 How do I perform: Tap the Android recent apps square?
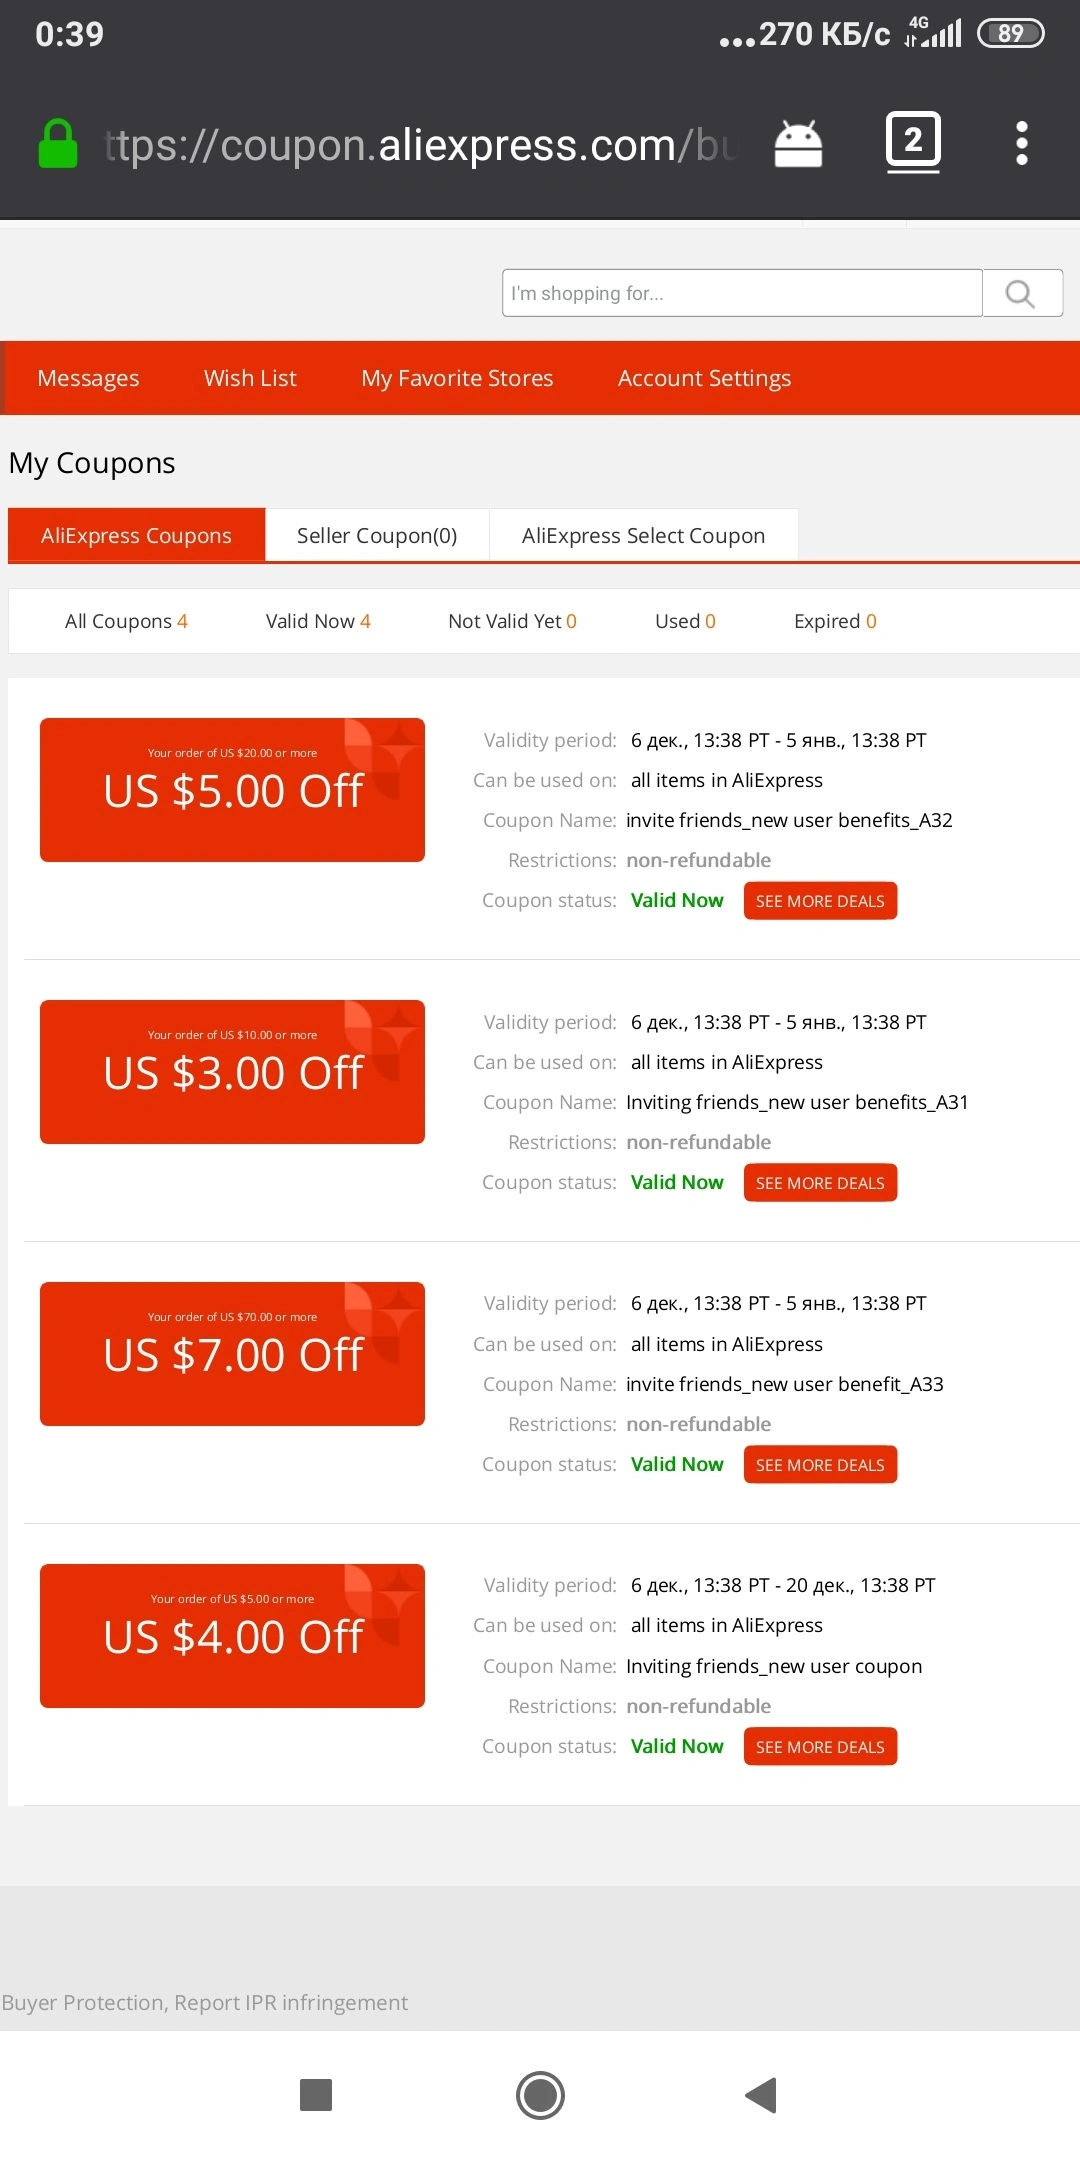[x=316, y=2094]
